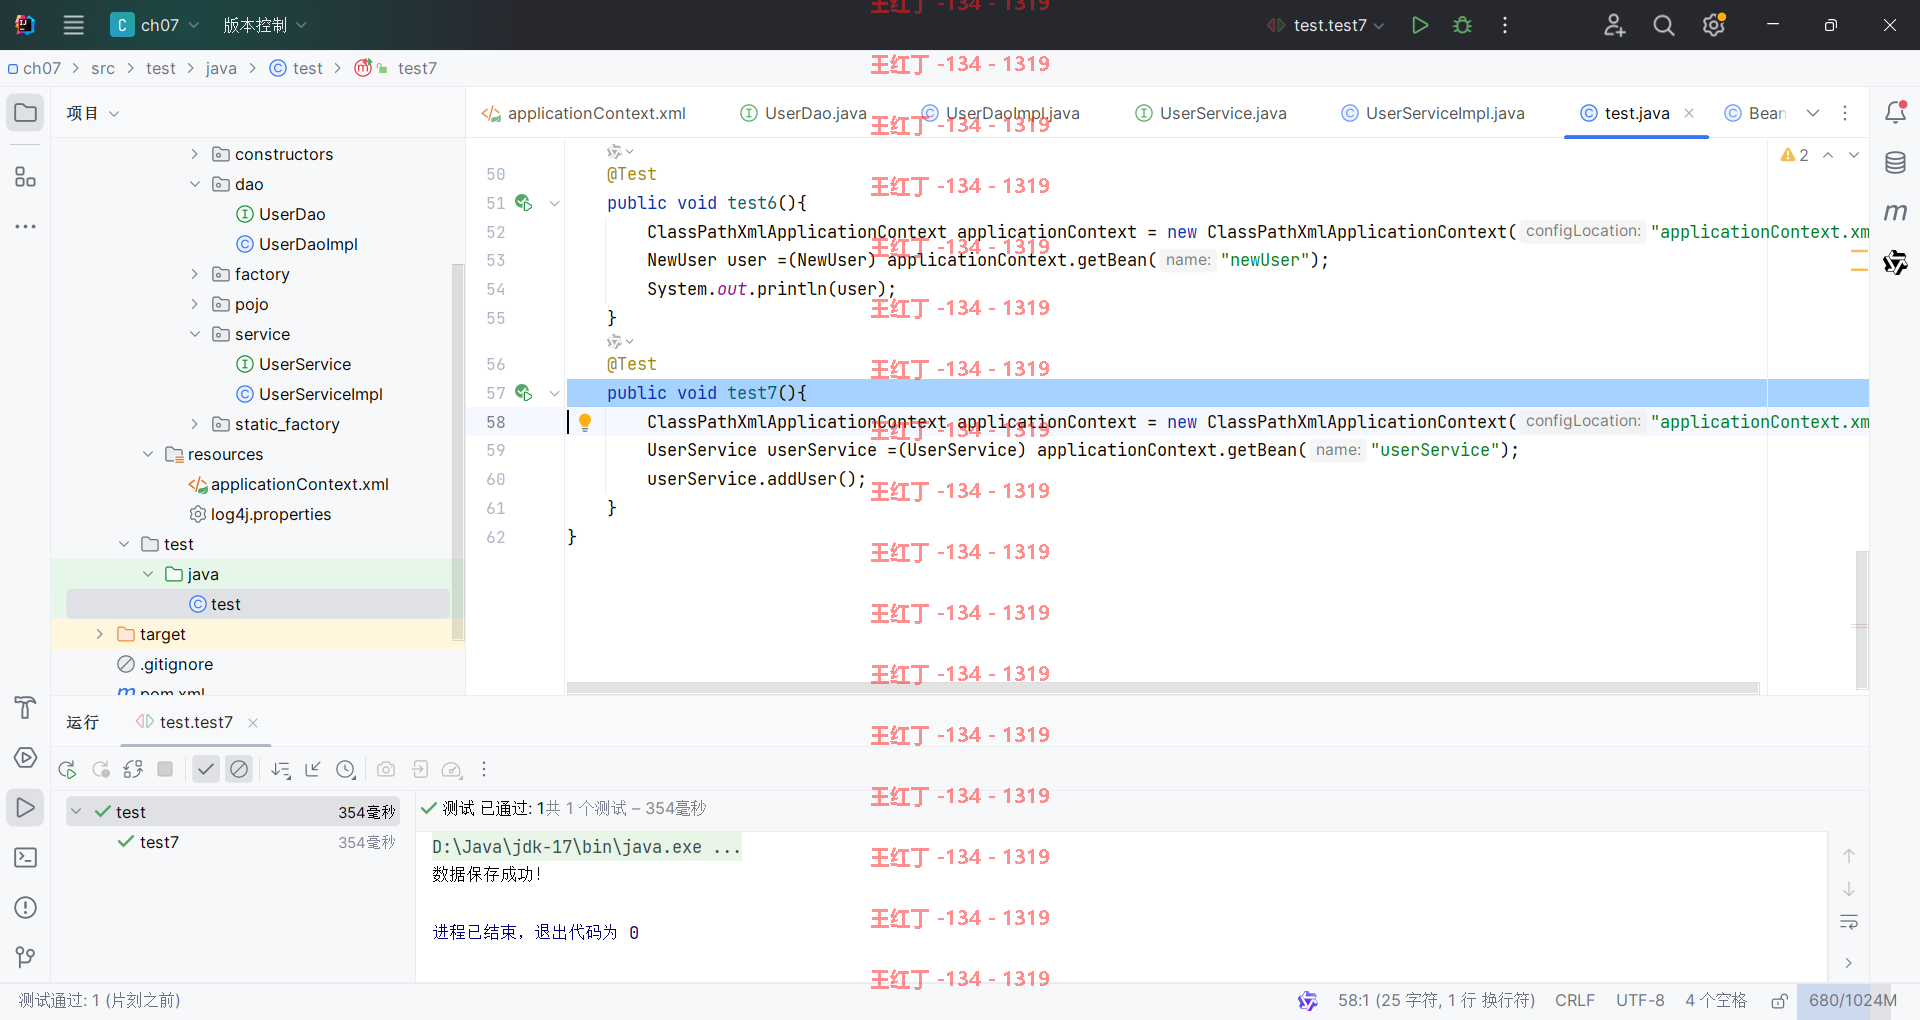Open the 版本控制 dropdown
This screenshot has height=1020, width=1920.
(x=264, y=25)
